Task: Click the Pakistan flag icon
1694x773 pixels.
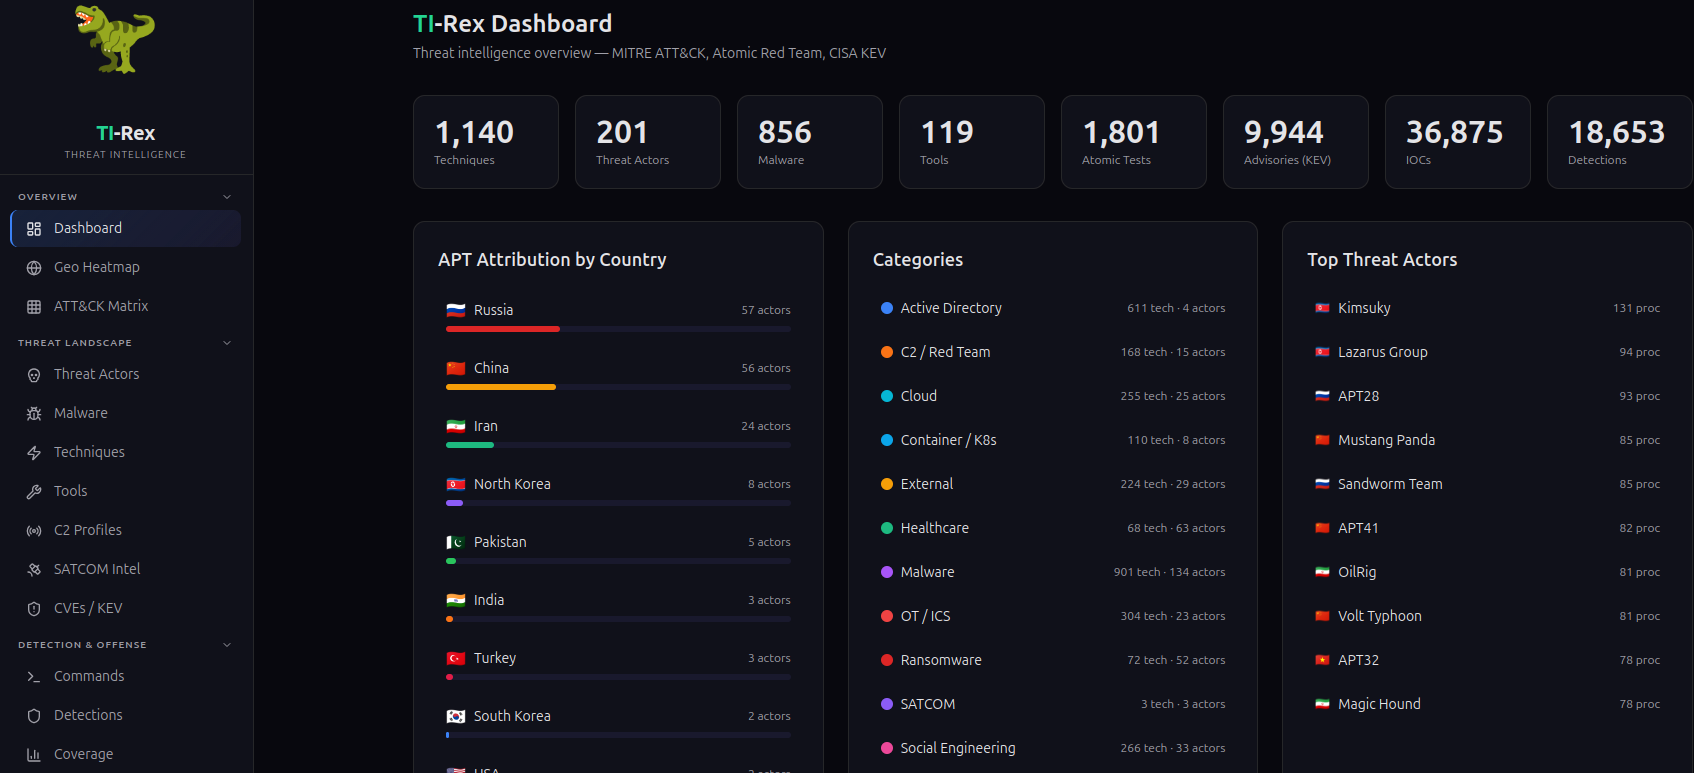Action: coord(456,542)
